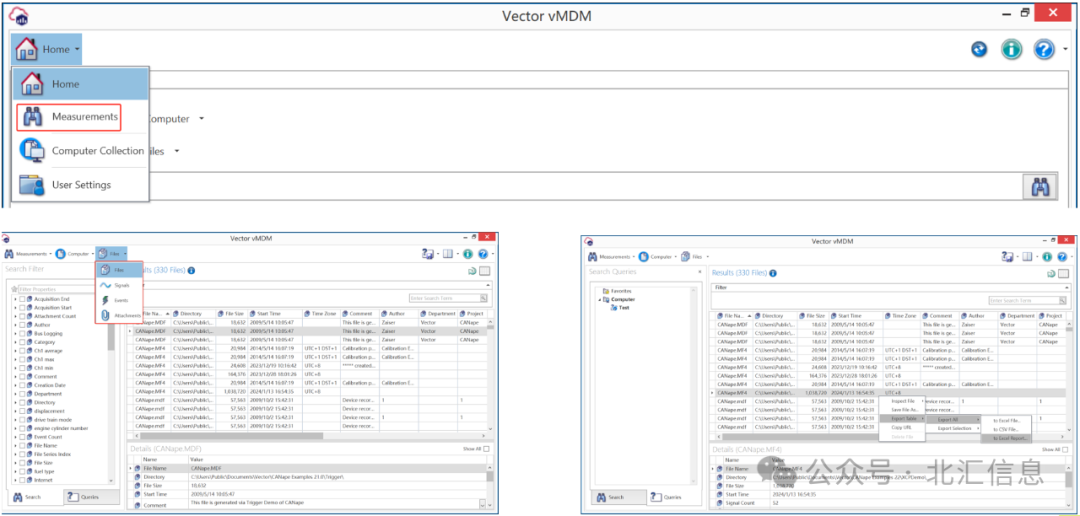Viewport: 1080px width, 516px height.
Task: Select Attachments in the bottom-left Files dropdown
Action: click(119, 316)
